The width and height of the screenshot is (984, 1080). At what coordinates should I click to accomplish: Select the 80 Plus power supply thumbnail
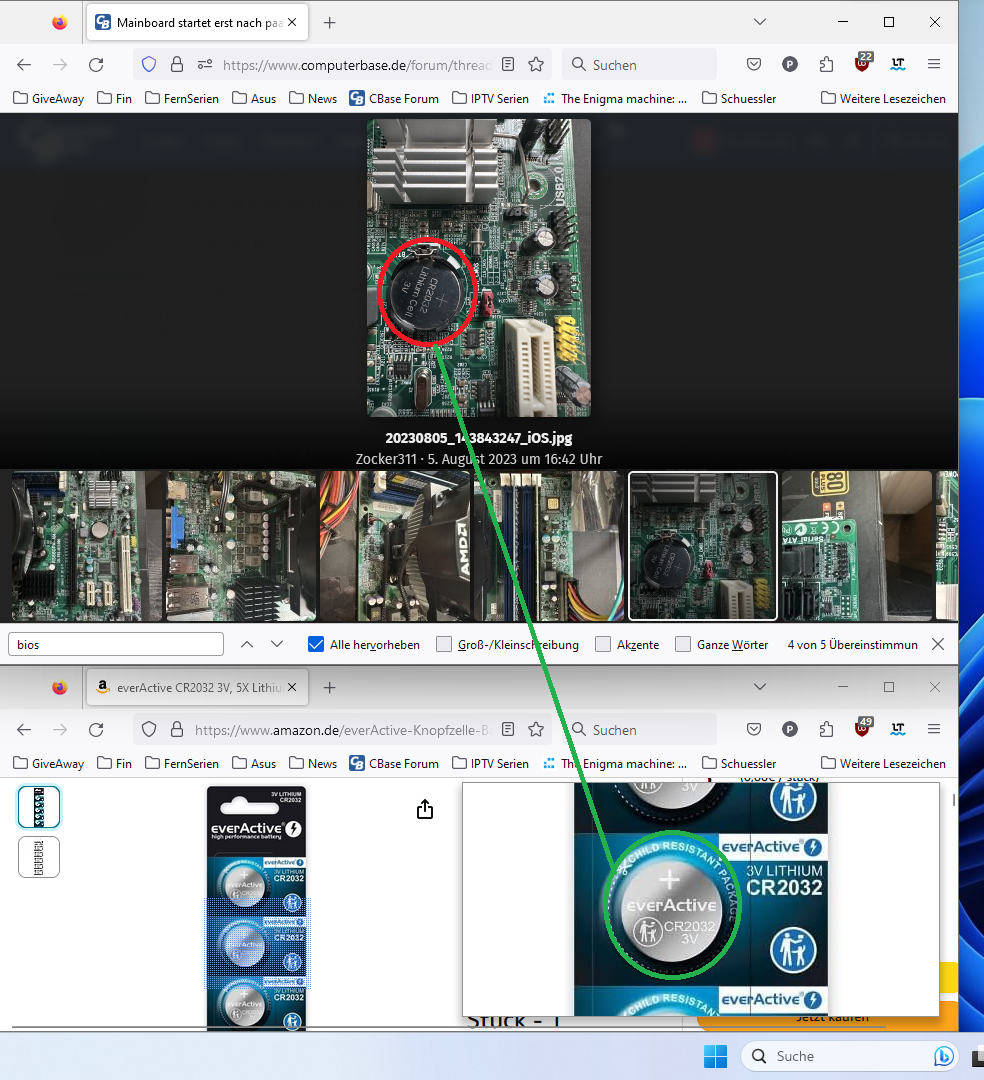tap(857, 546)
